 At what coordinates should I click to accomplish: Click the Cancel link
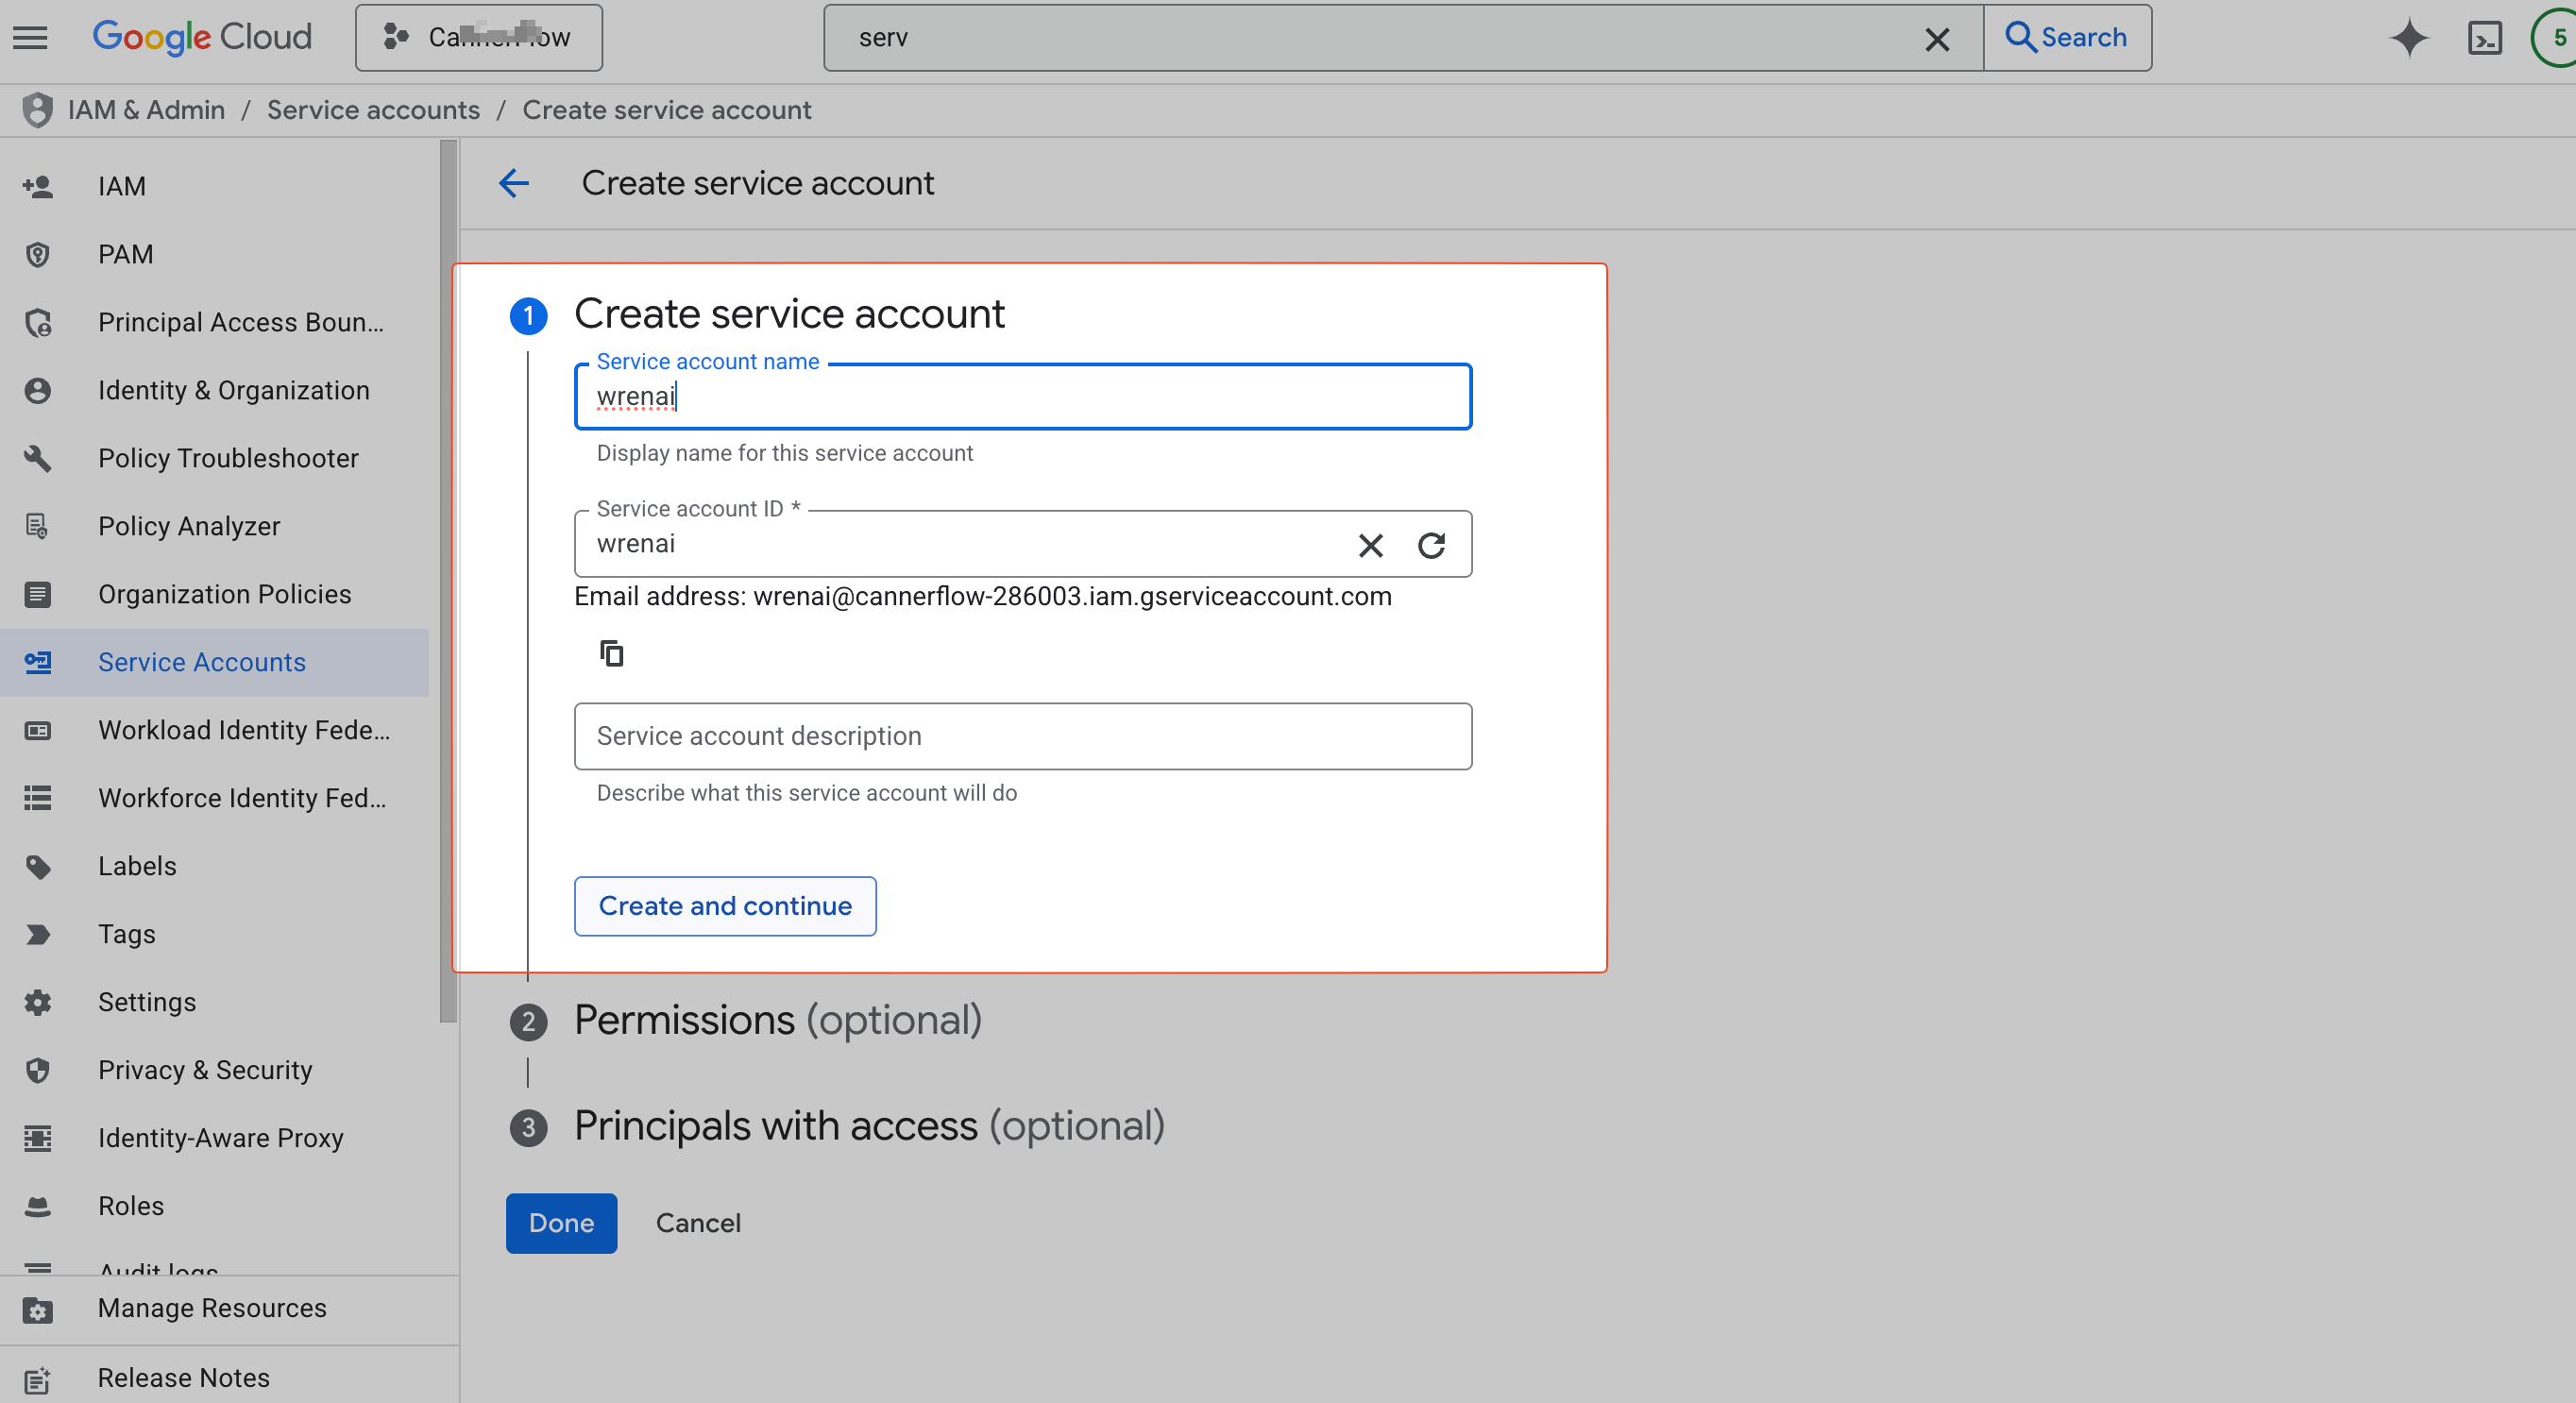[x=698, y=1223]
